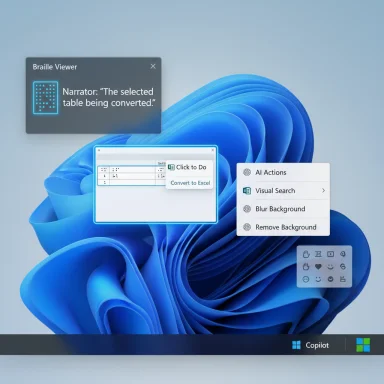
Task: Pick the square frame icon in emoji panel
Action: point(330,254)
